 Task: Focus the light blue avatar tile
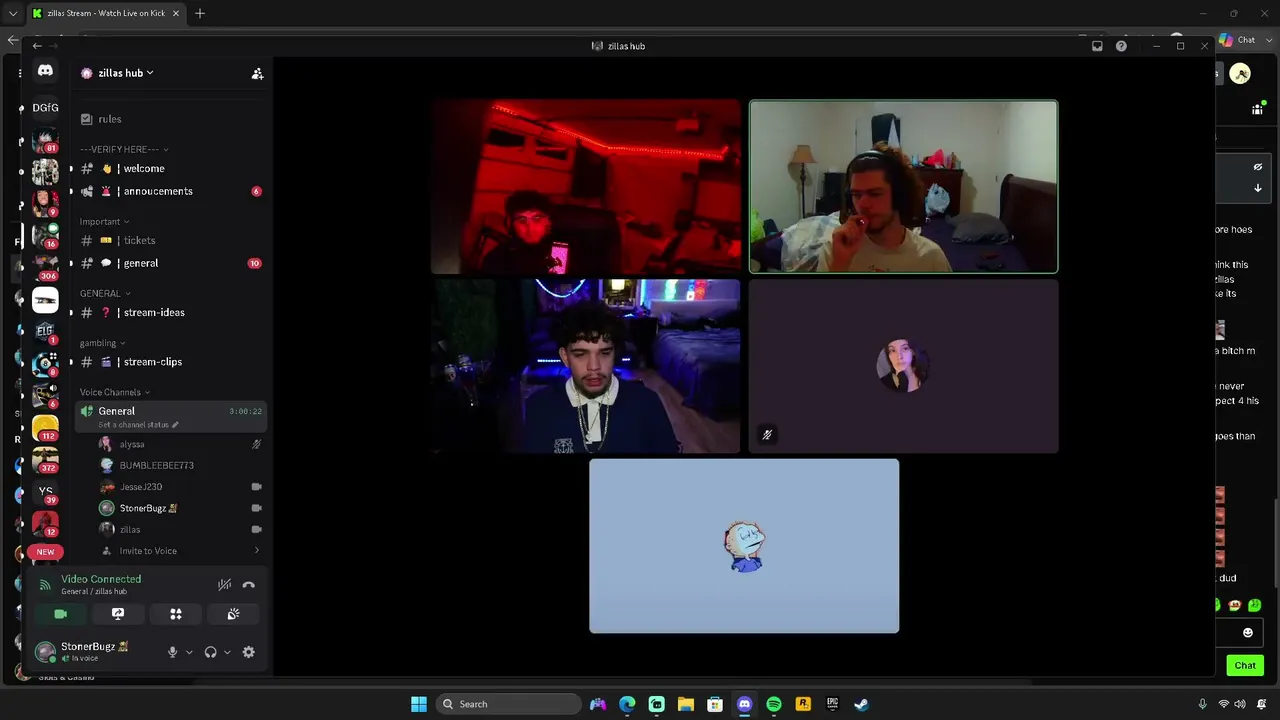[744, 546]
